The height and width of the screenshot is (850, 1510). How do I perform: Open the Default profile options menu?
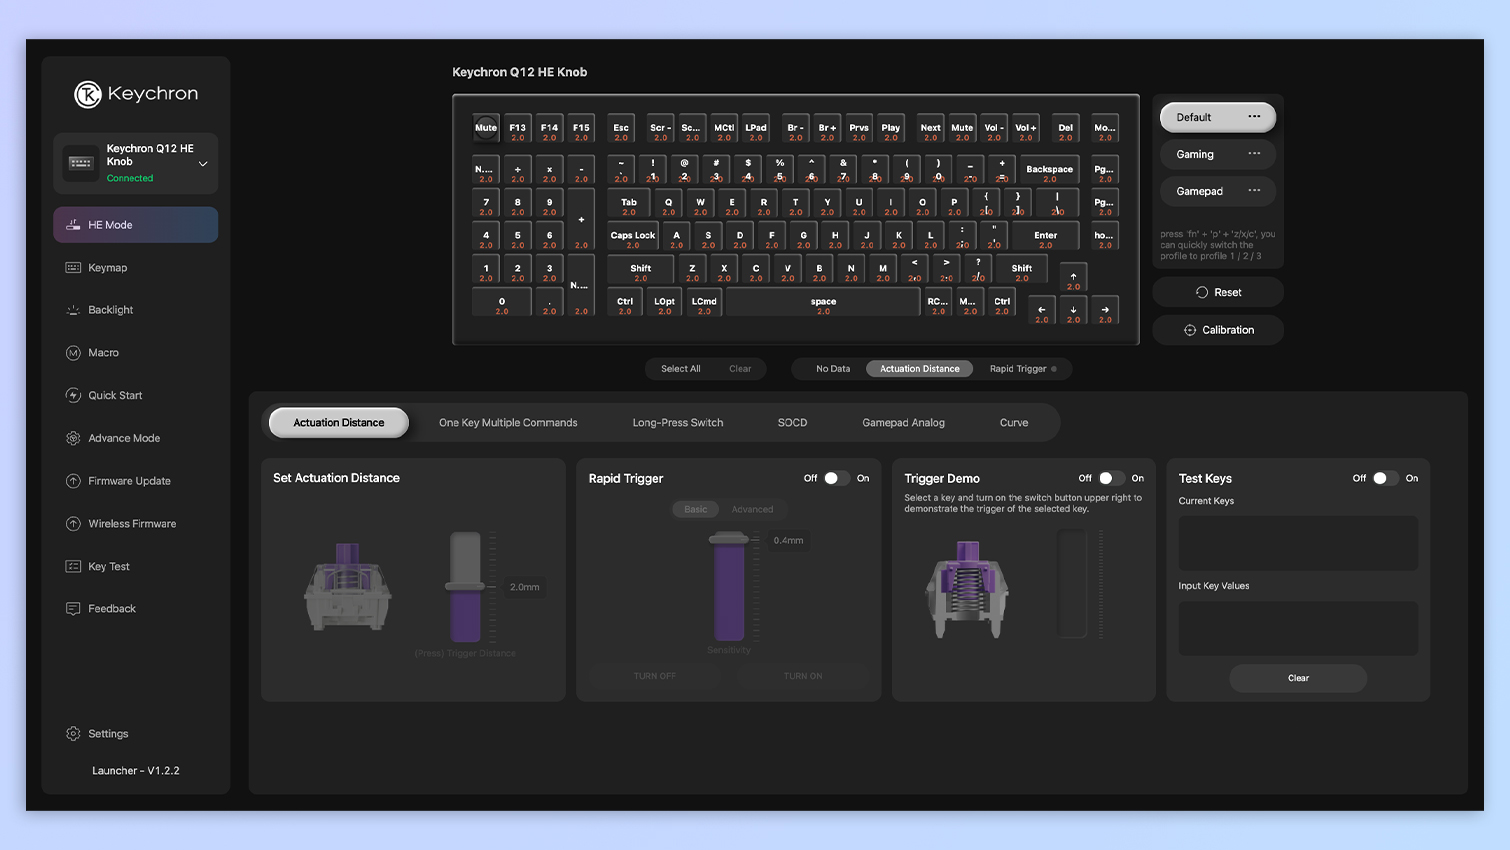click(x=1255, y=117)
